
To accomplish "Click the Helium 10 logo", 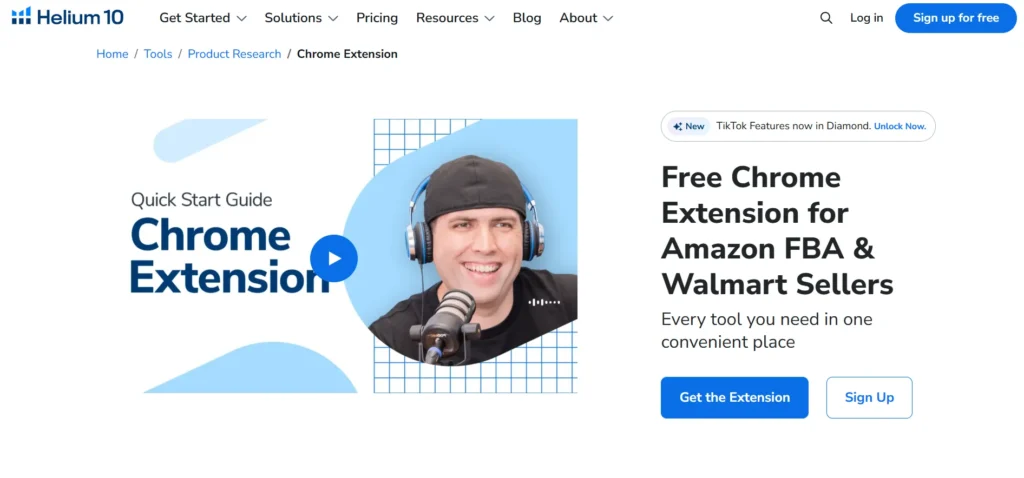I will pos(67,16).
